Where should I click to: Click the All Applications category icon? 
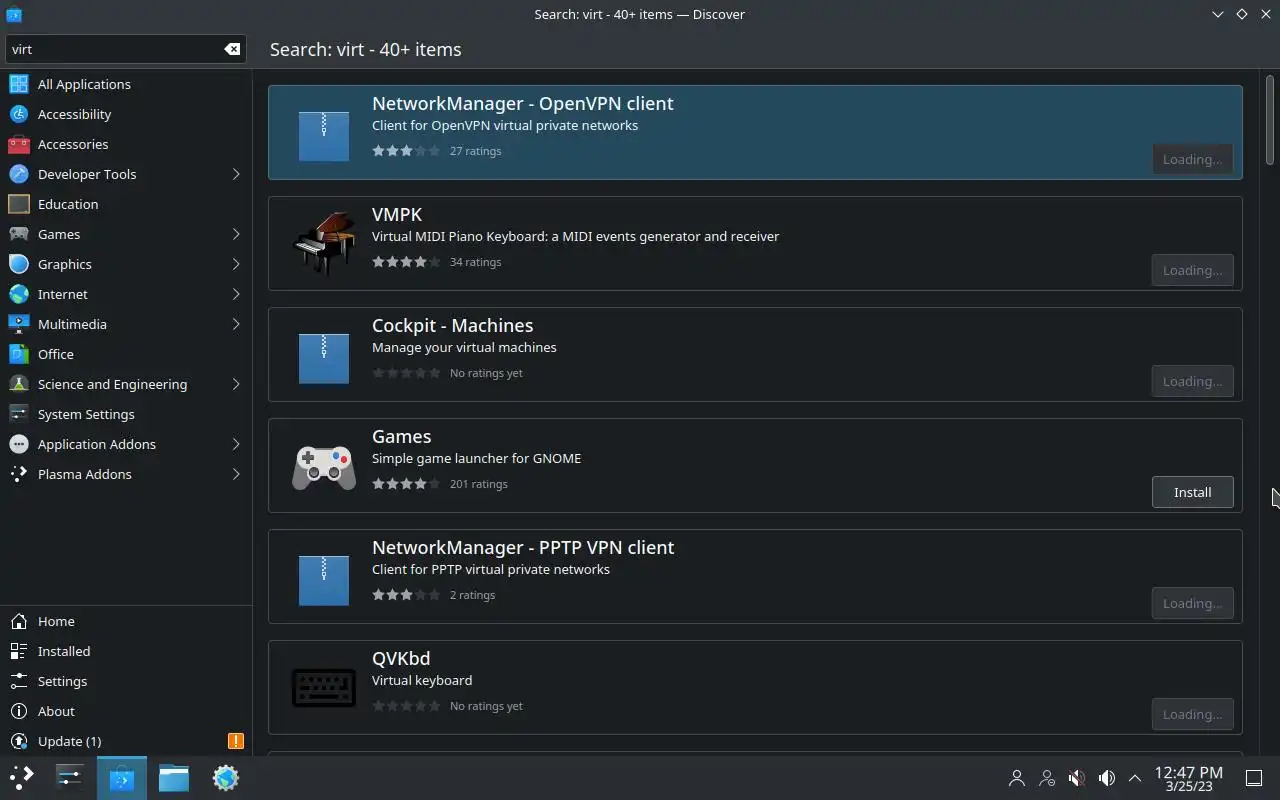(19, 84)
